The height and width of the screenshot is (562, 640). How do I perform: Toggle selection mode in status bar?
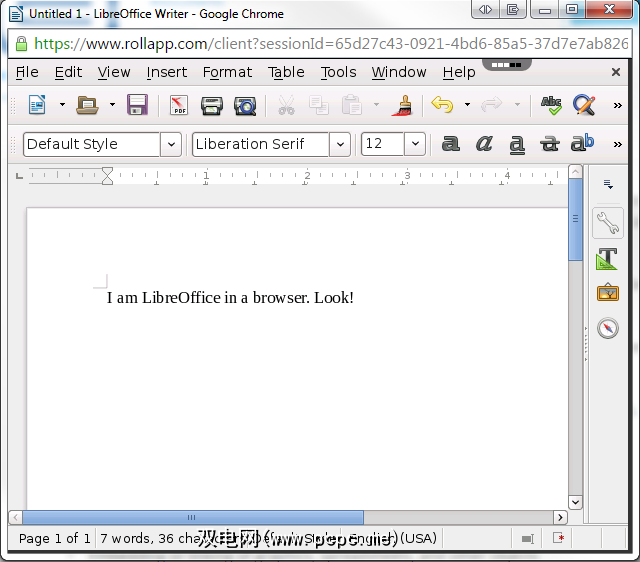[528, 539]
